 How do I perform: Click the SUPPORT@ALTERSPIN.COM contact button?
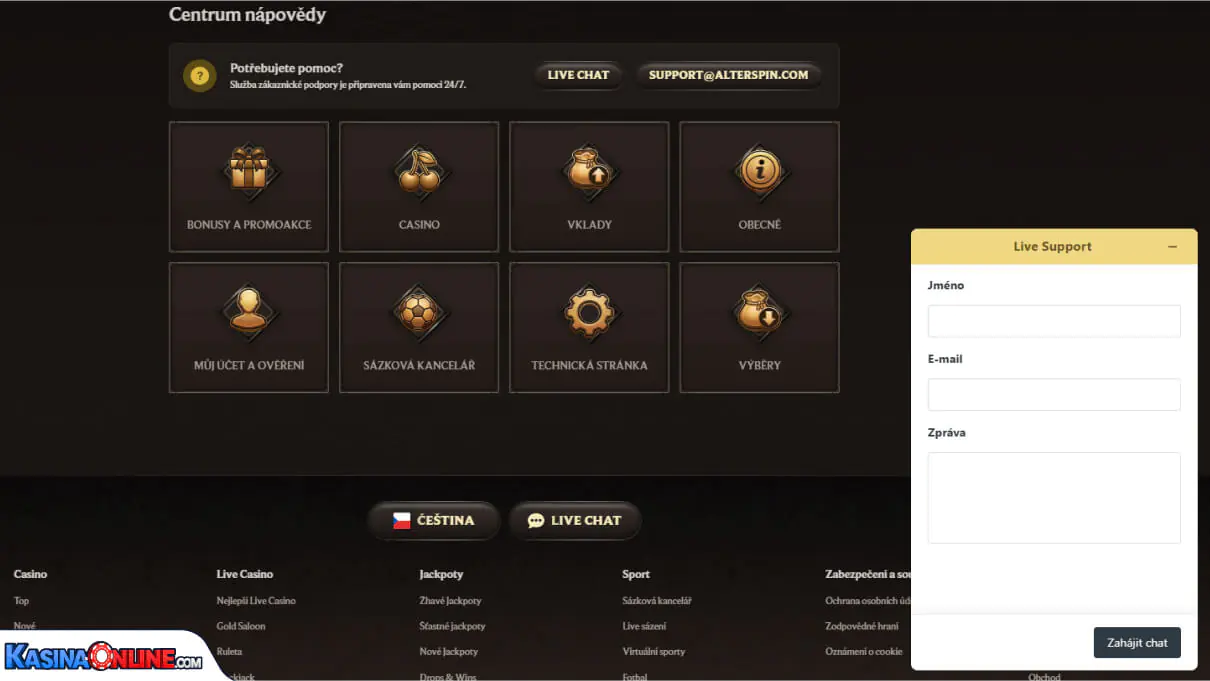[x=728, y=74]
